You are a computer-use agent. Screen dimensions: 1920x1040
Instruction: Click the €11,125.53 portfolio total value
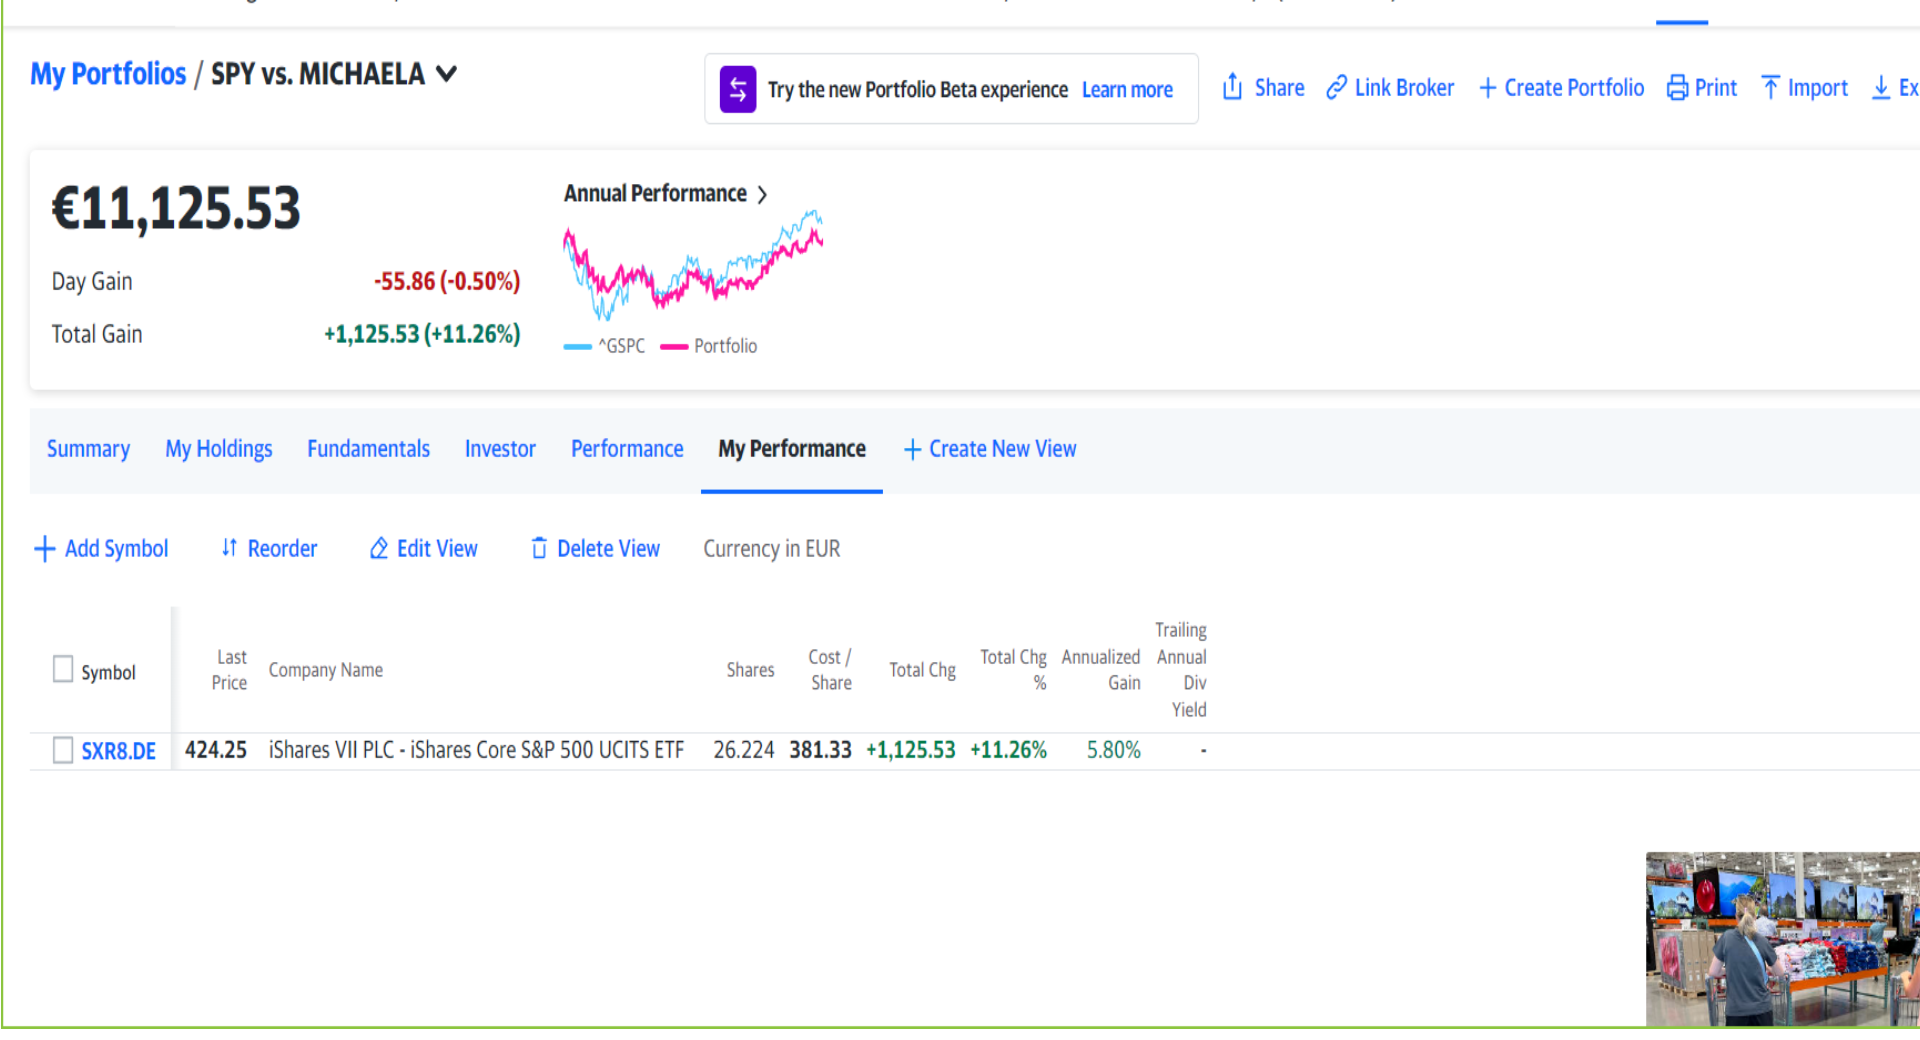[x=176, y=209]
